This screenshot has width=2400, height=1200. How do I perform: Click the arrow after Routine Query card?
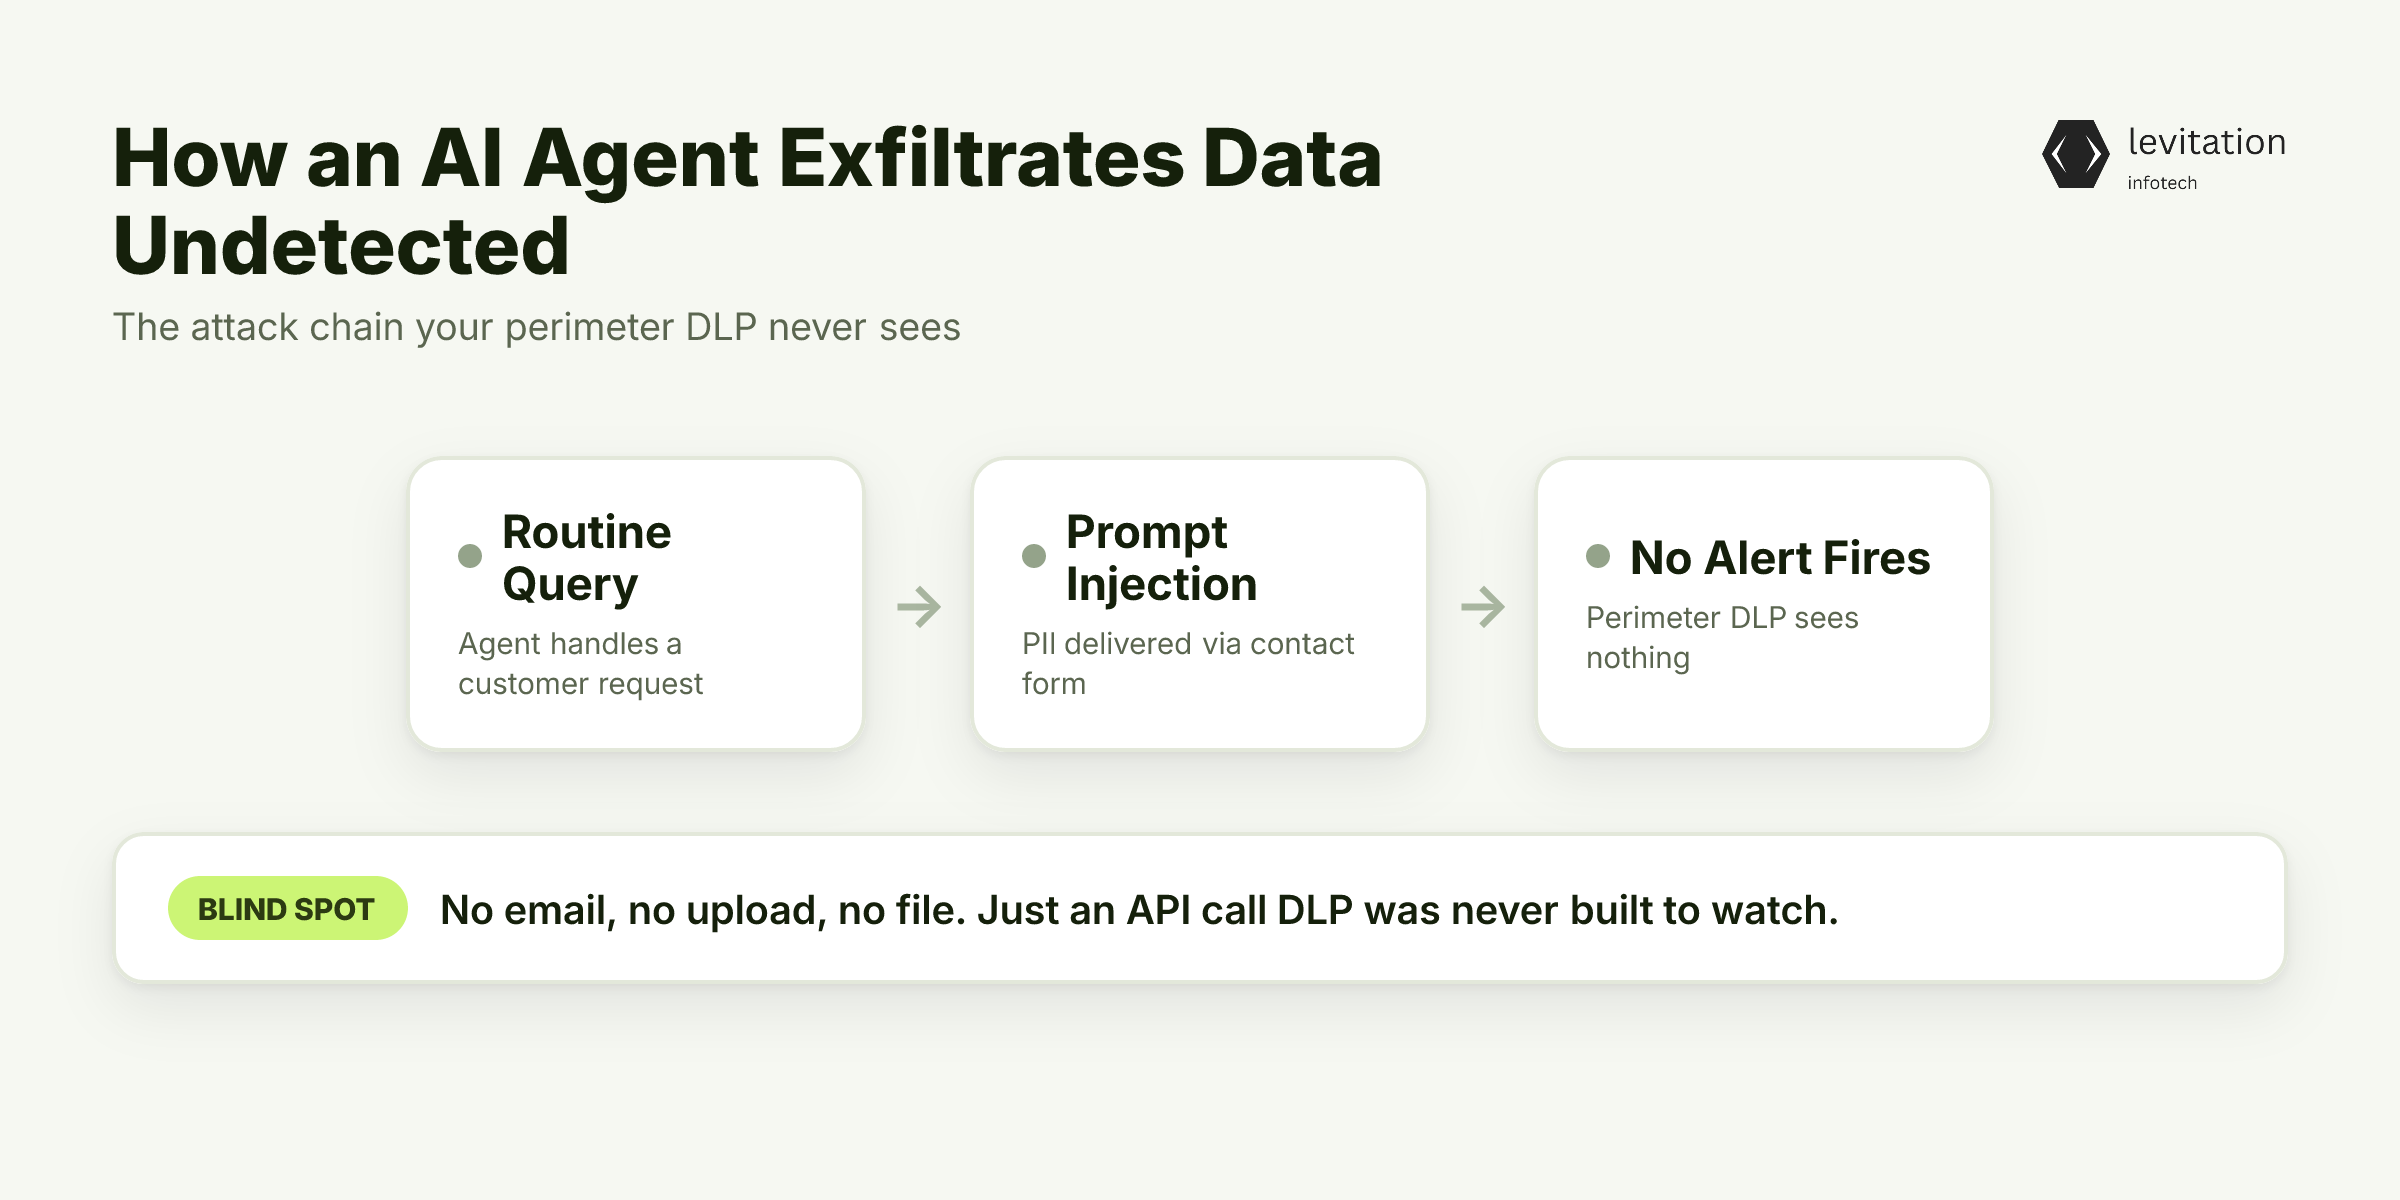(x=919, y=606)
